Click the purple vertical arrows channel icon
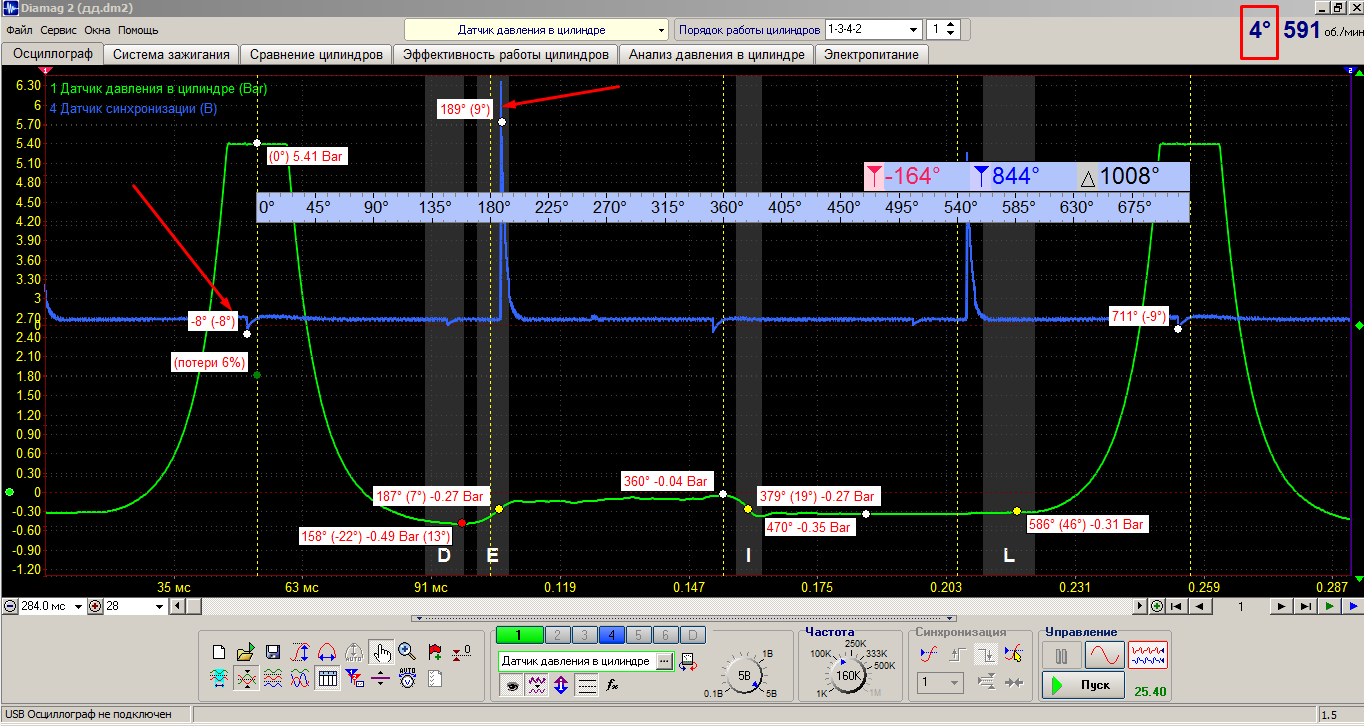This screenshot has height=726, width=1364. (x=561, y=685)
